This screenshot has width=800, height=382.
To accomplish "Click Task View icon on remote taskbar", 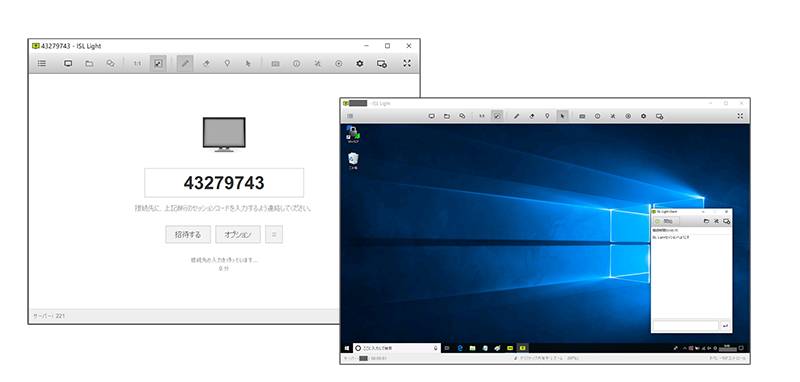I will (x=447, y=348).
